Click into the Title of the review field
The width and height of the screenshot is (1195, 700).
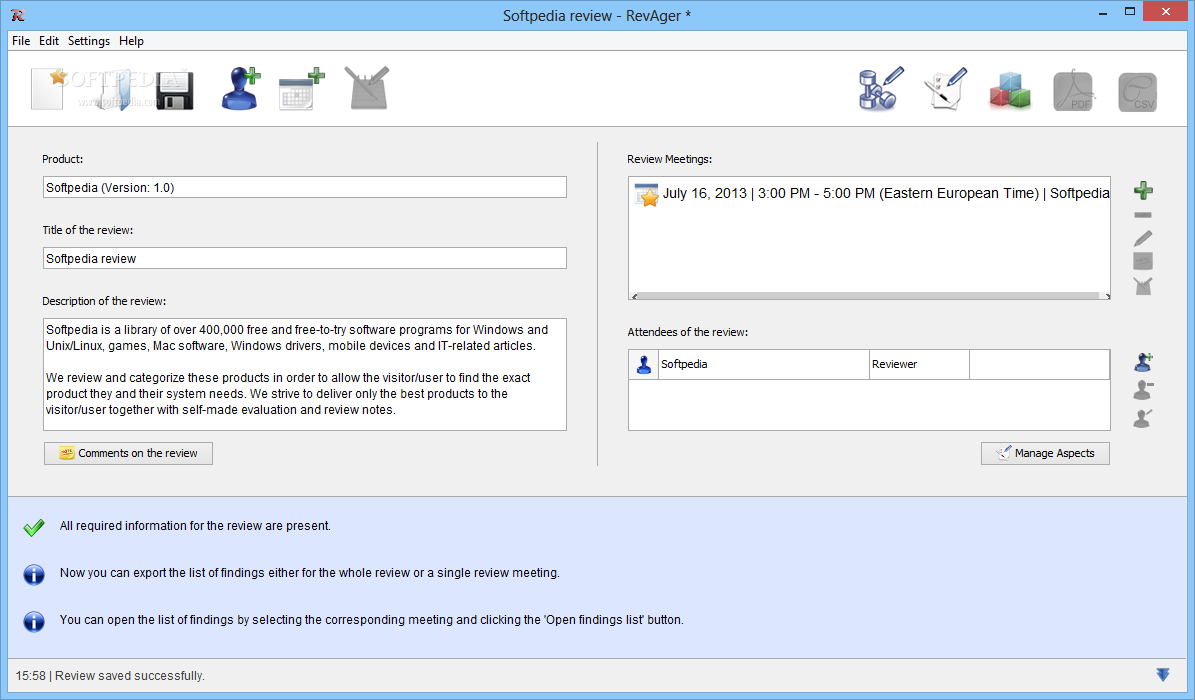(305, 258)
